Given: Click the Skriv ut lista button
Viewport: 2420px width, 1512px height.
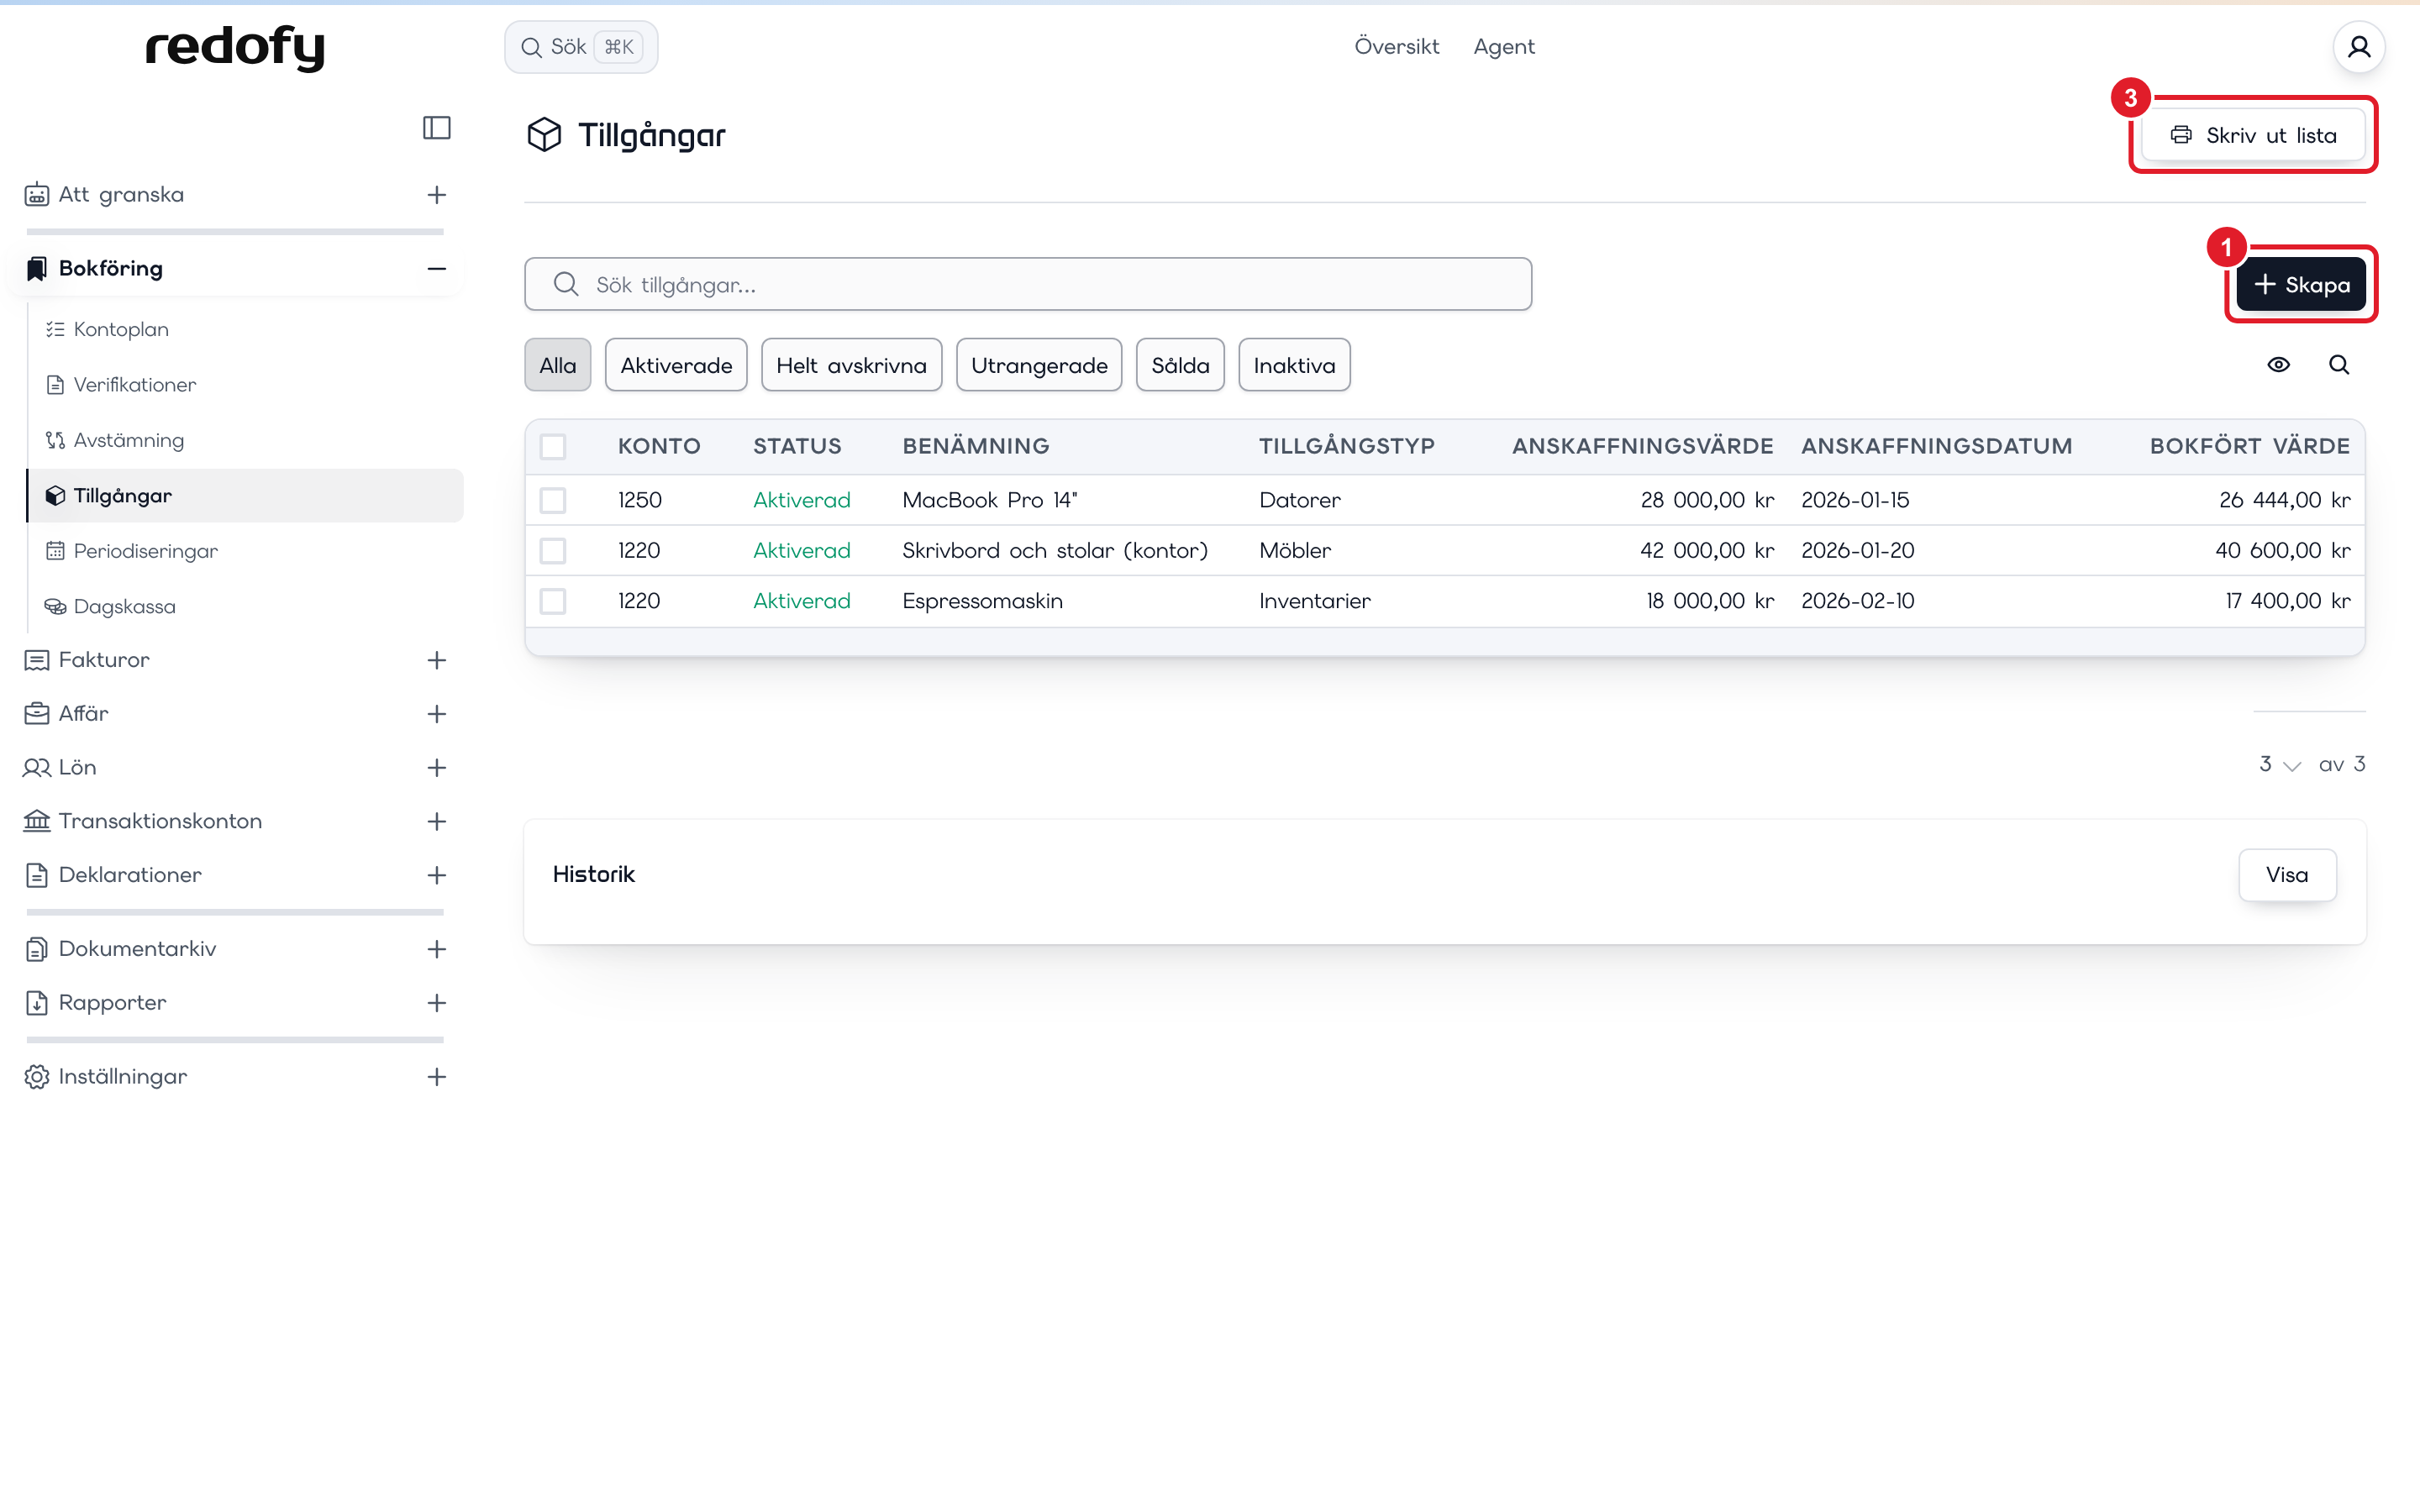Looking at the screenshot, I should 2253,135.
